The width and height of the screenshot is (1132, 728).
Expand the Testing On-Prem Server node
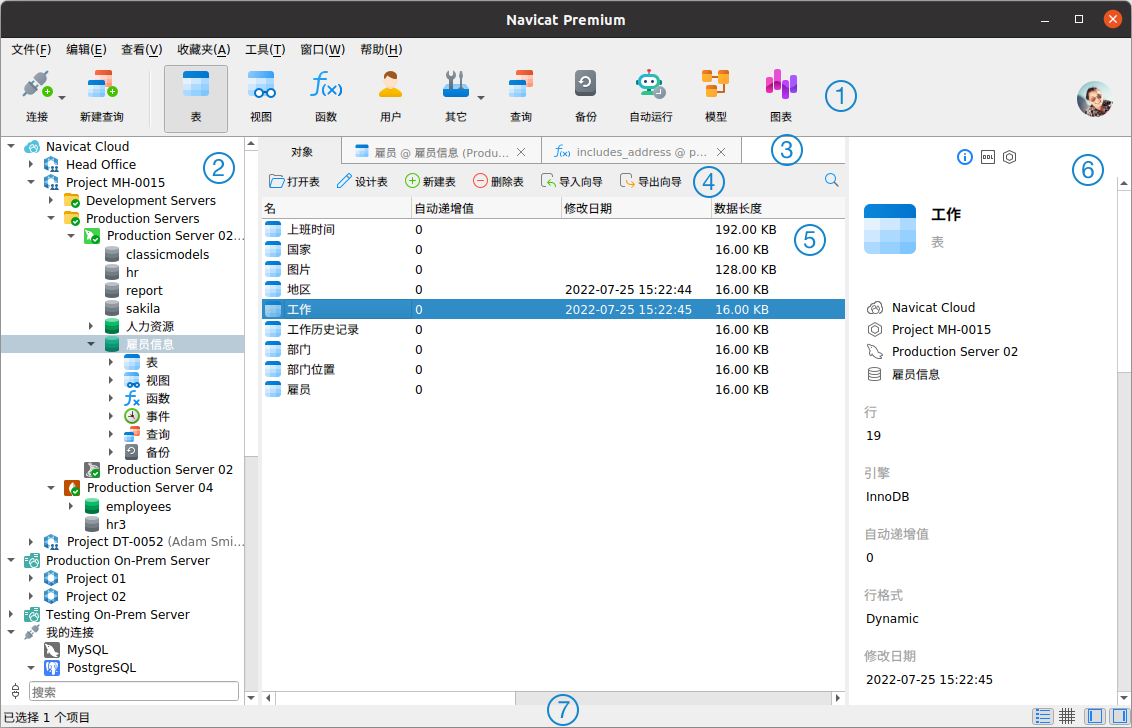coord(11,615)
